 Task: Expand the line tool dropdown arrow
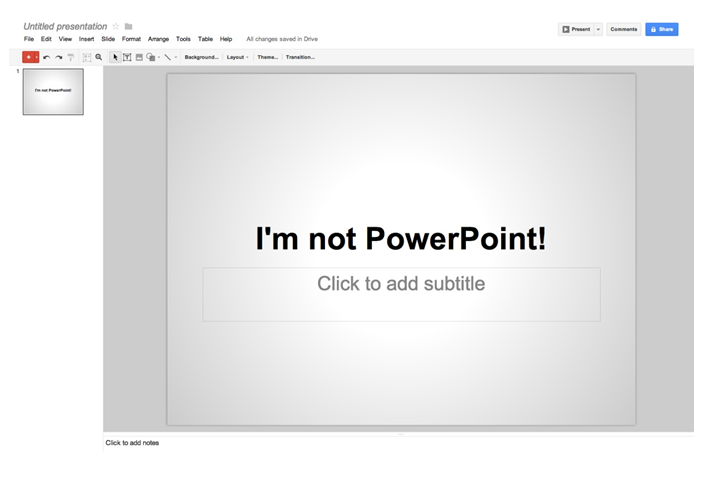point(176,57)
